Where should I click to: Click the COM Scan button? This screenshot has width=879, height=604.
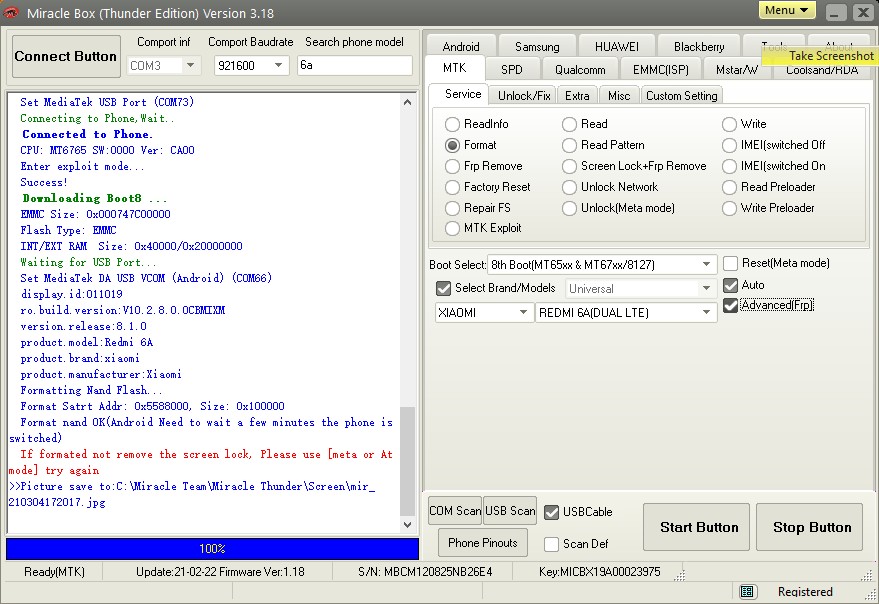tap(455, 511)
